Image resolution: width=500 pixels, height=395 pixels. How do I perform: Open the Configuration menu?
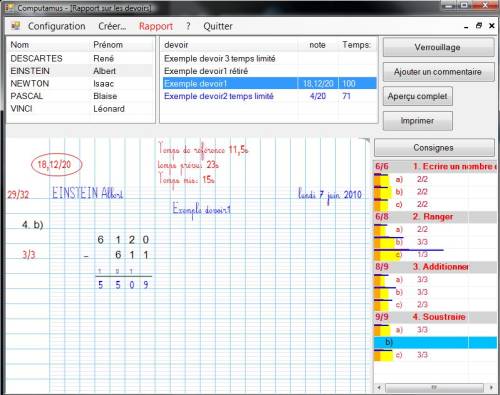click(x=57, y=26)
